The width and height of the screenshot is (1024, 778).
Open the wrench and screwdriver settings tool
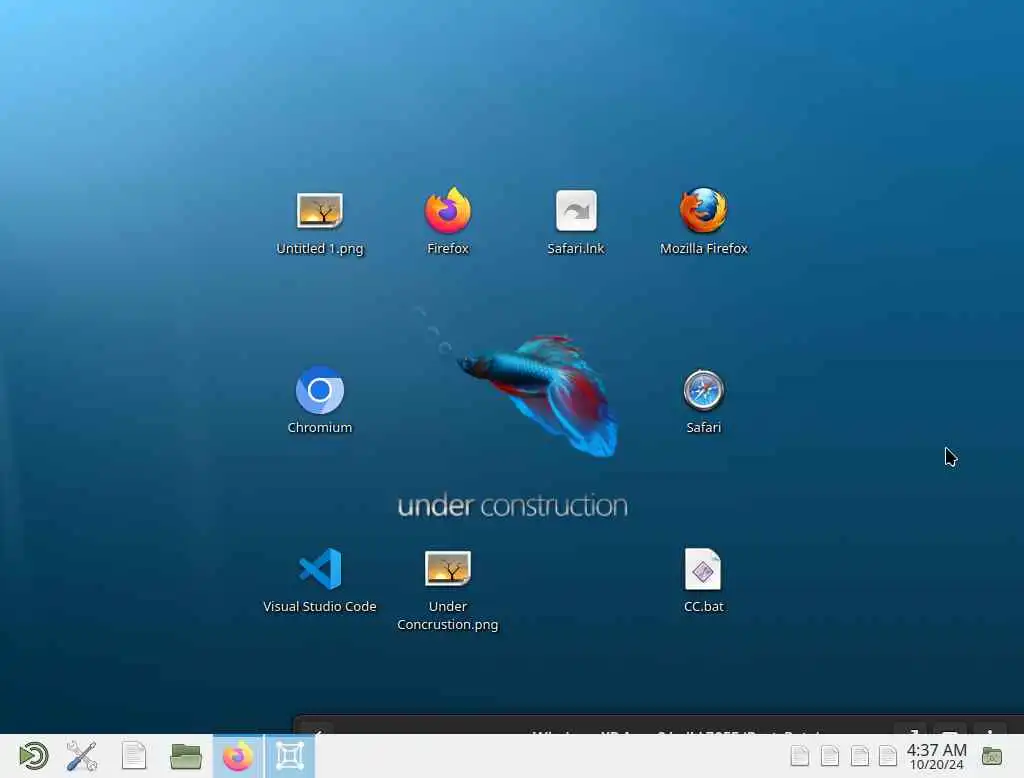point(82,756)
